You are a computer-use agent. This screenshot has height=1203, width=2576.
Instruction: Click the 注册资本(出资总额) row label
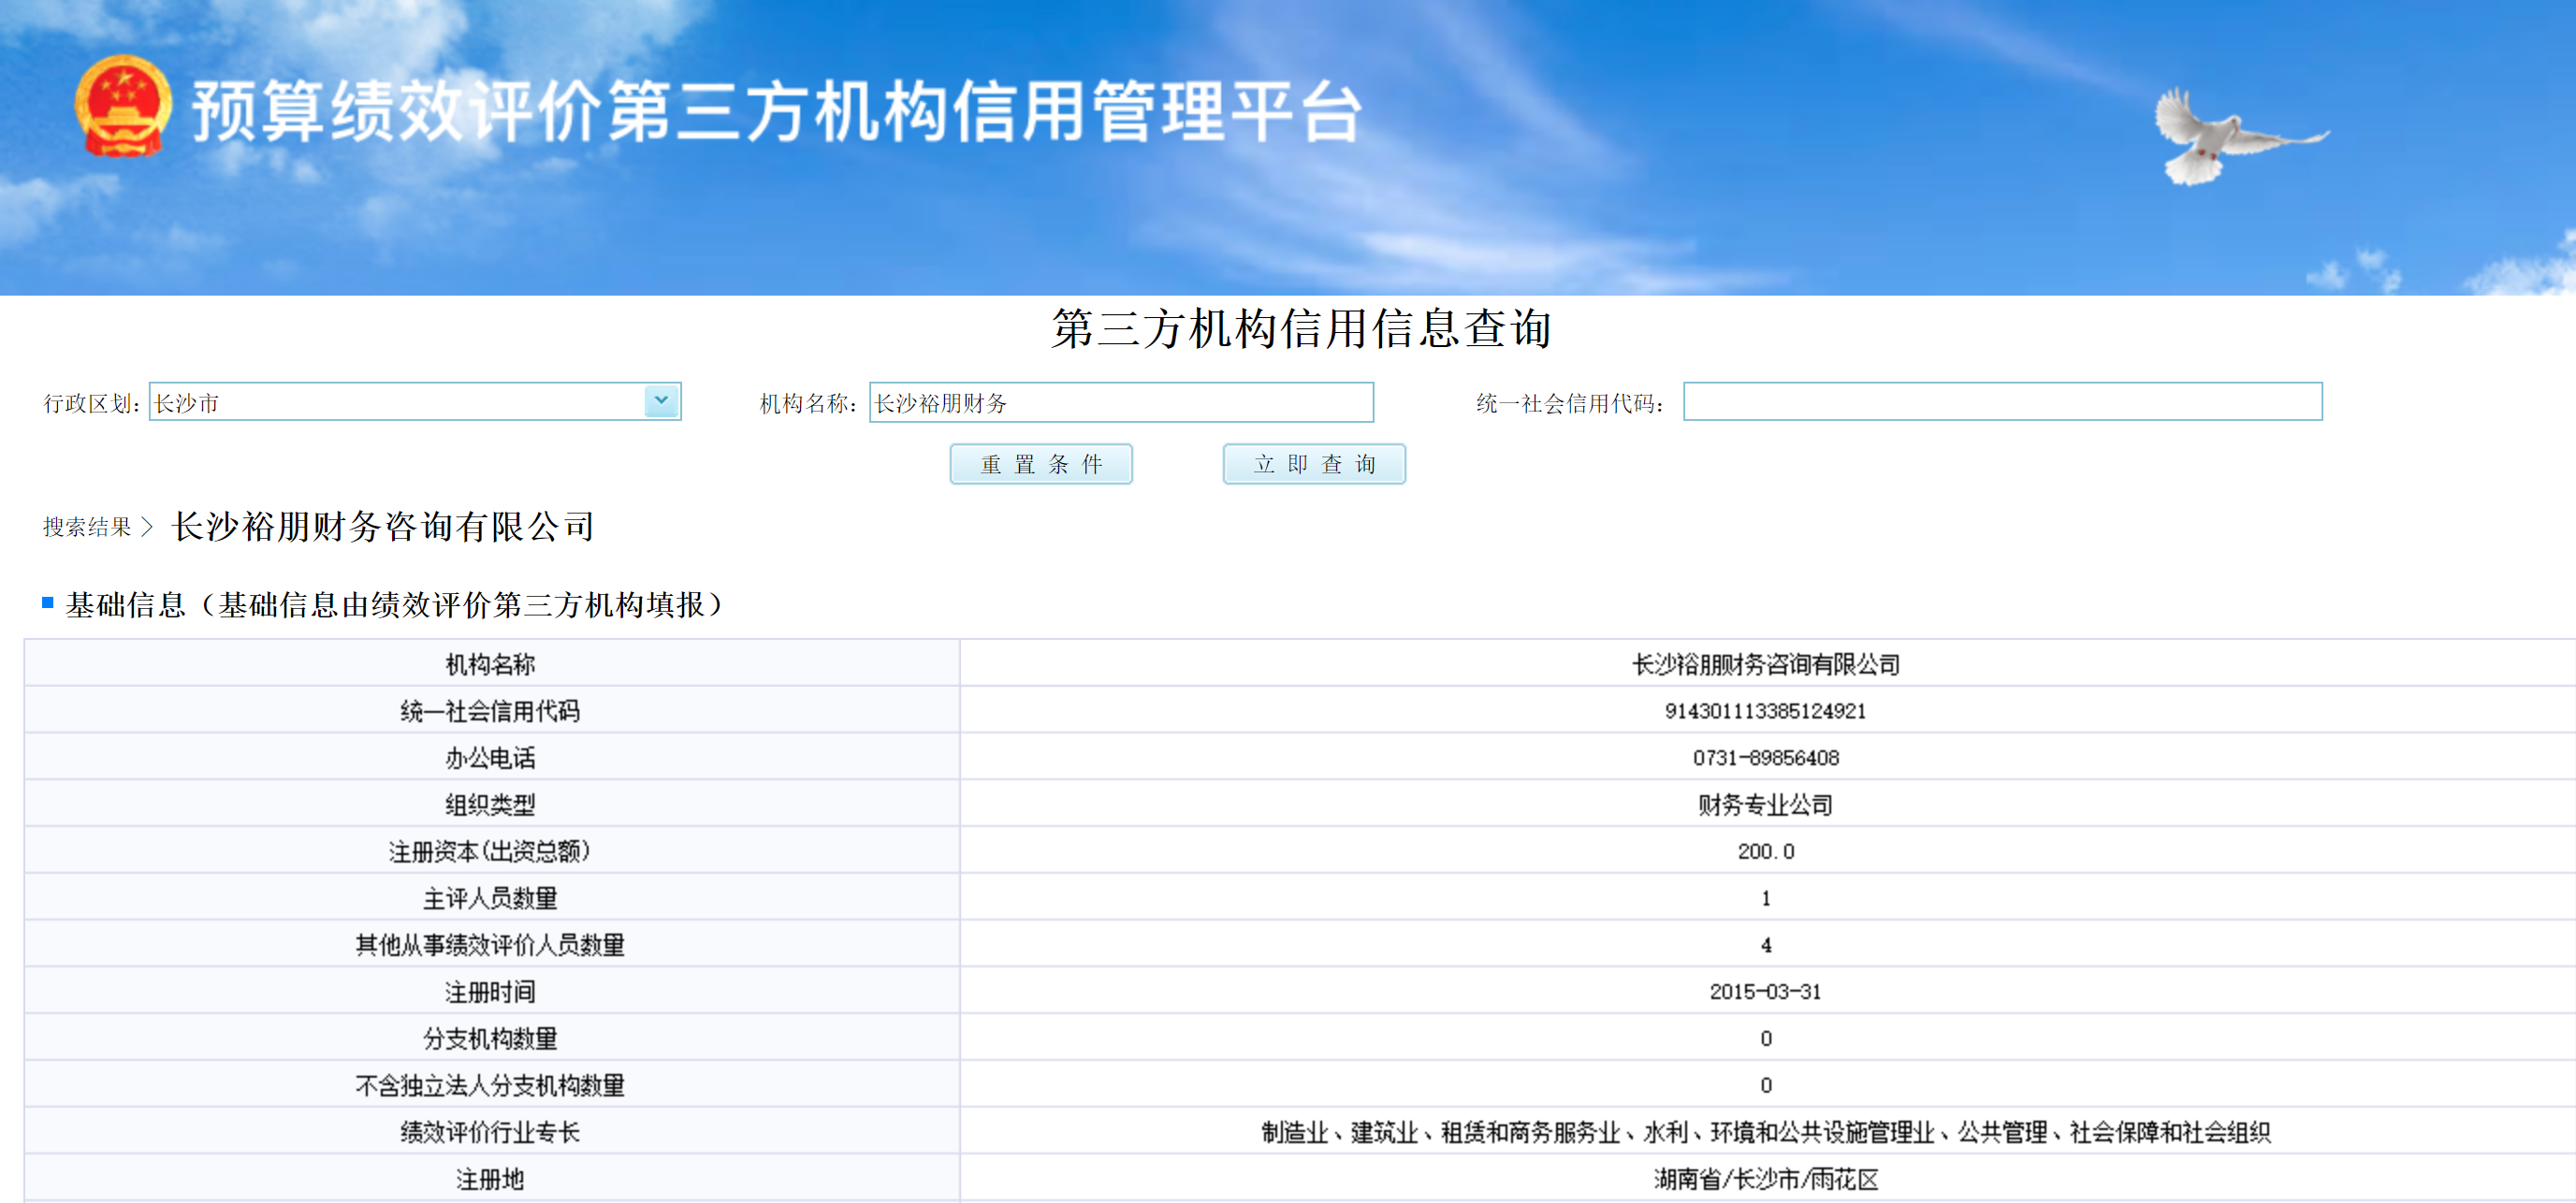point(490,851)
